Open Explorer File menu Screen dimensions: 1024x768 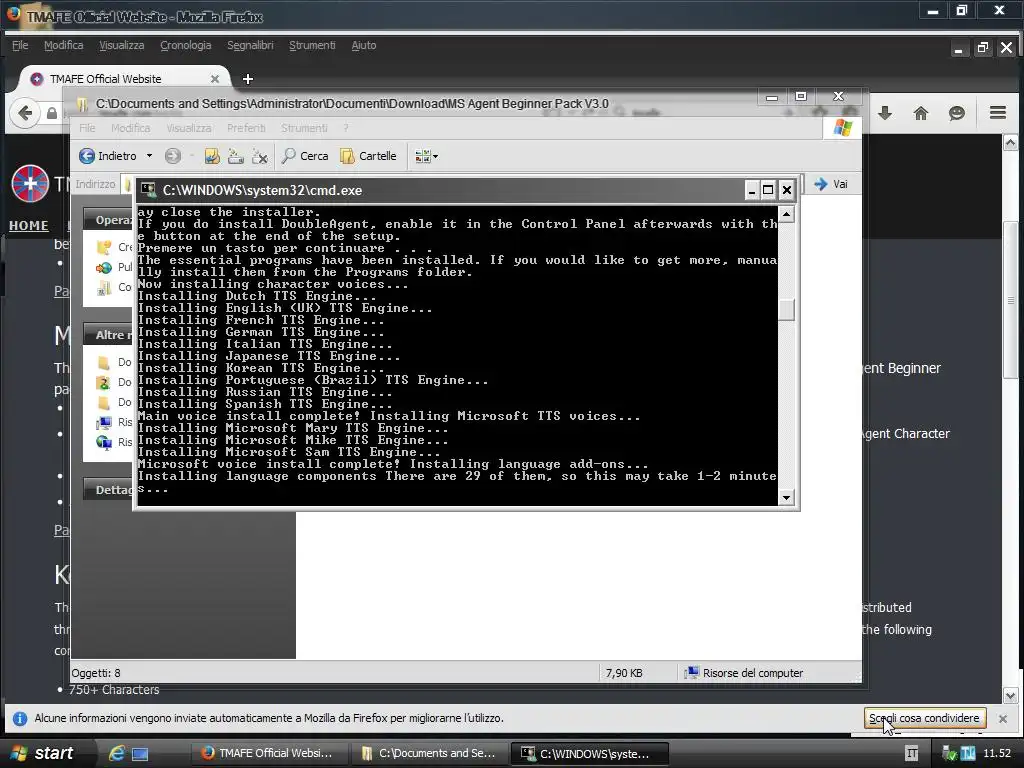click(88, 128)
